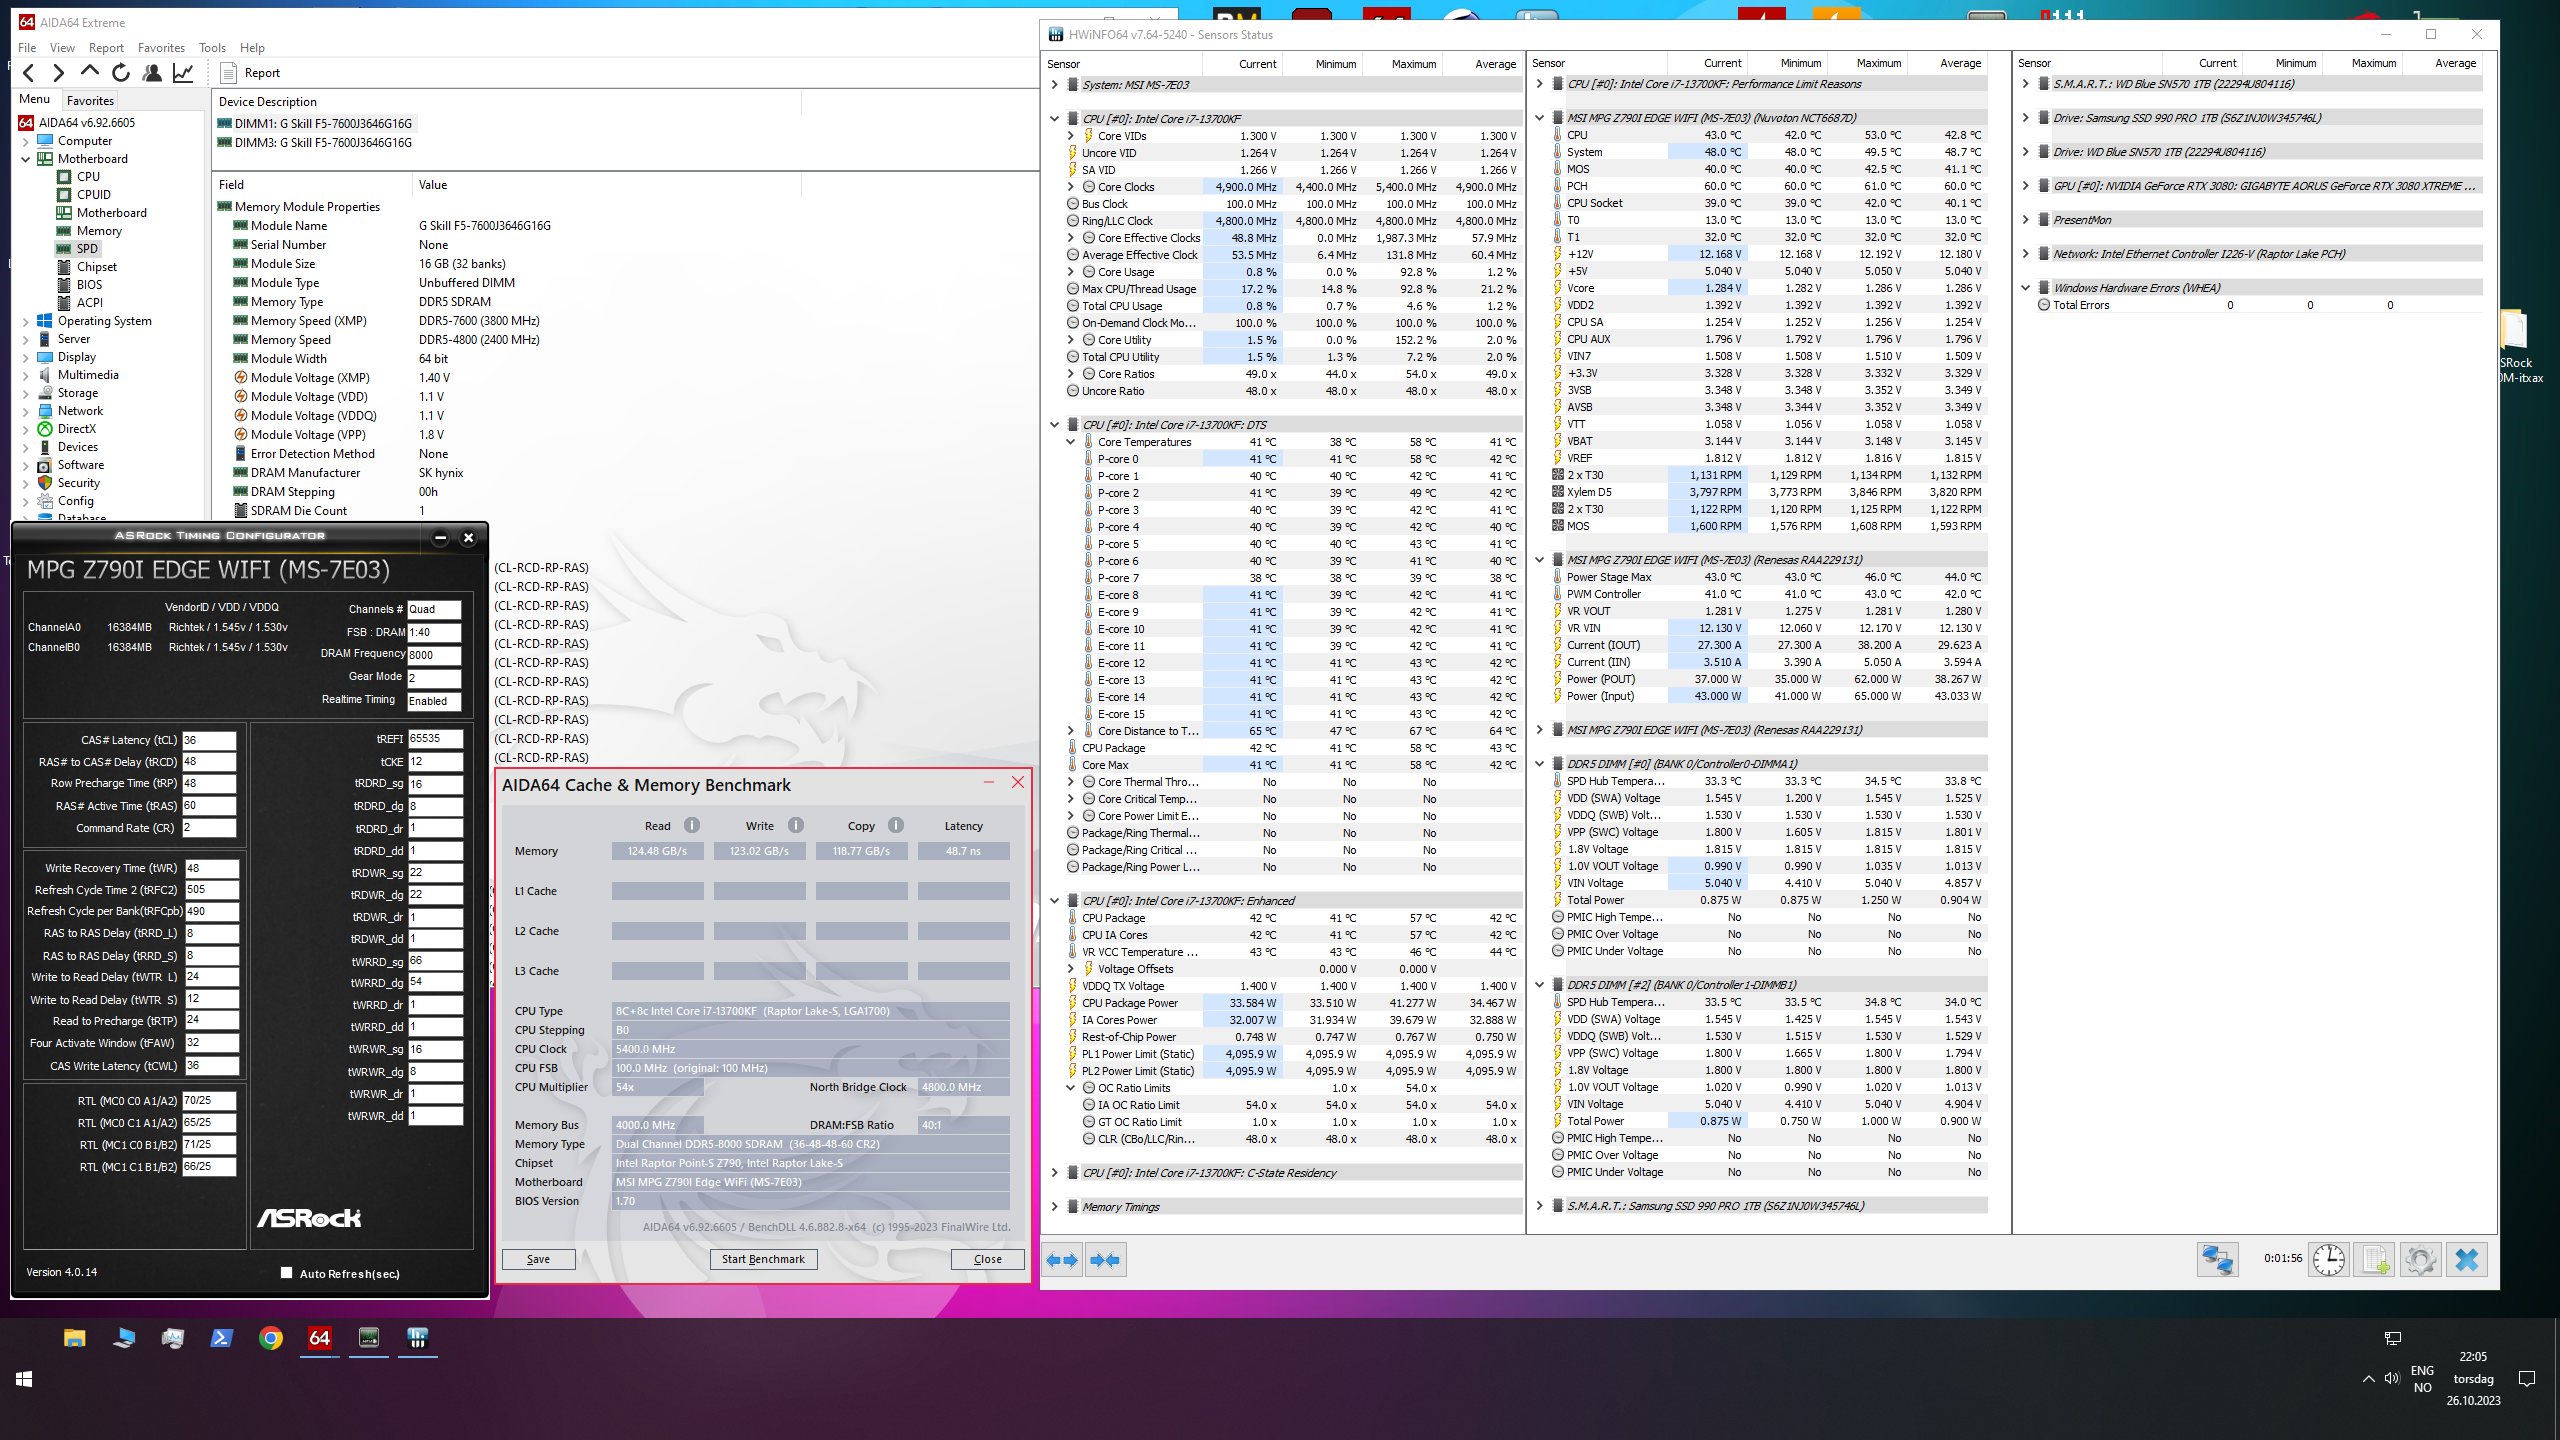This screenshot has width=2560, height=1440.
Task: Open HWiNFO network remote monitoring icon
Action: tap(2217, 1260)
